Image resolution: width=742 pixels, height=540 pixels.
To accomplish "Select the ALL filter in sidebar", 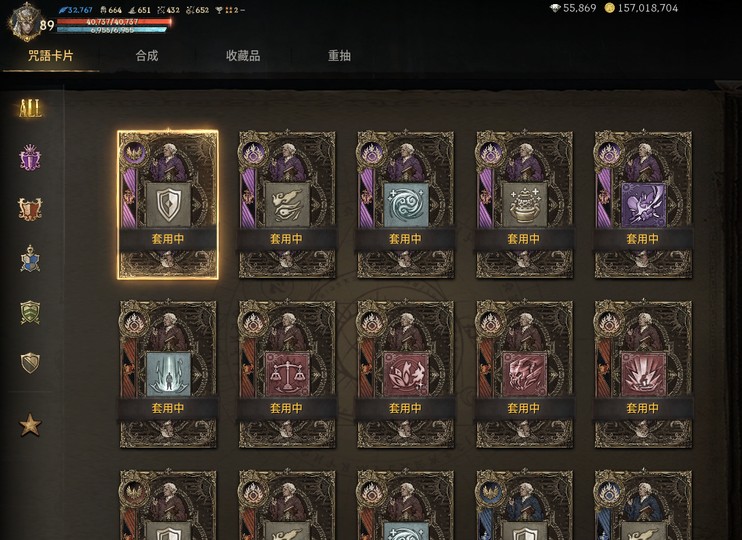I will click(30, 108).
